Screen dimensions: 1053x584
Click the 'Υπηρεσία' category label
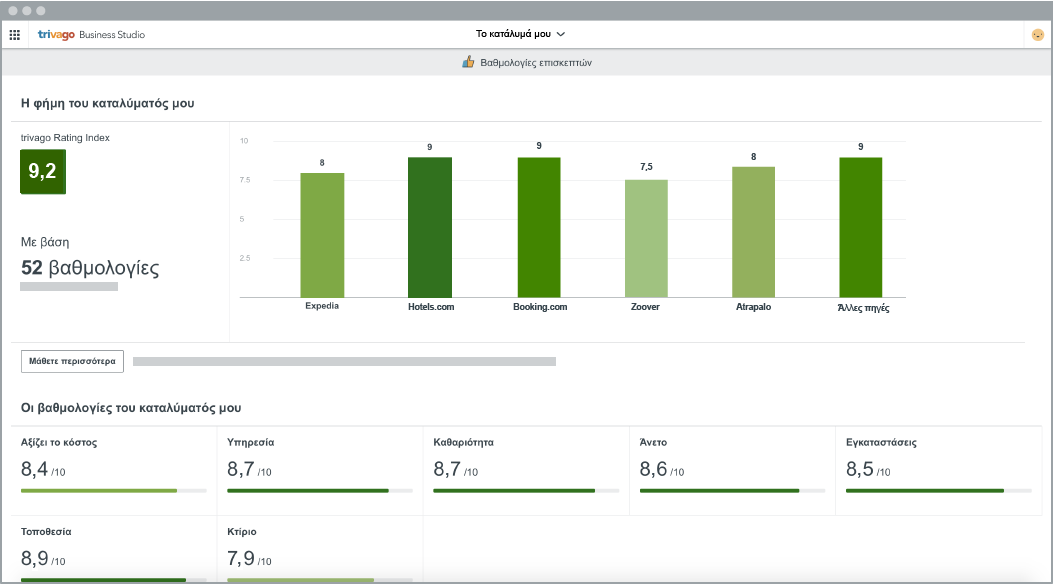[x=250, y=442]
